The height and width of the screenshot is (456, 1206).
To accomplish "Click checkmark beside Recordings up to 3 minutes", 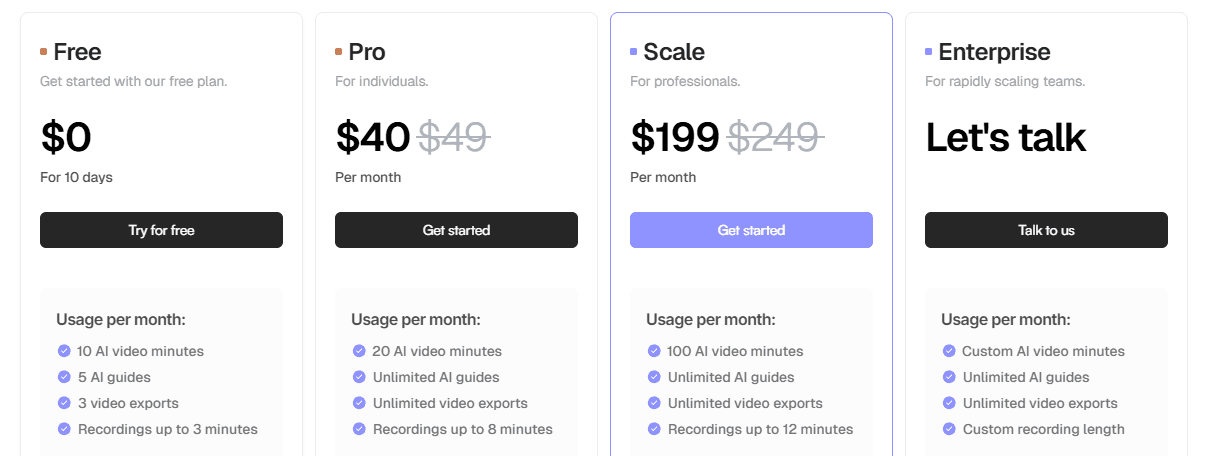I will [x=64, y=429].
